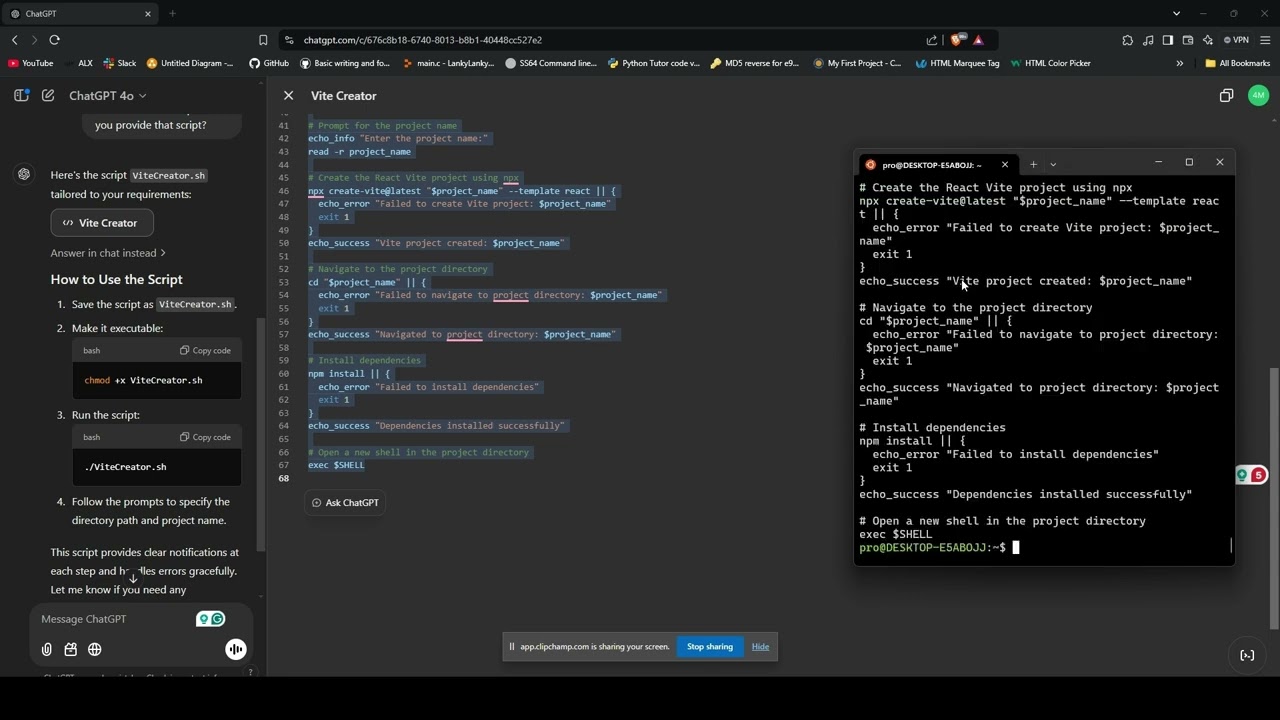This screenshot has width=1280, height=720.
Task: Open the Vite Creator canvas button
Action: 101,223
